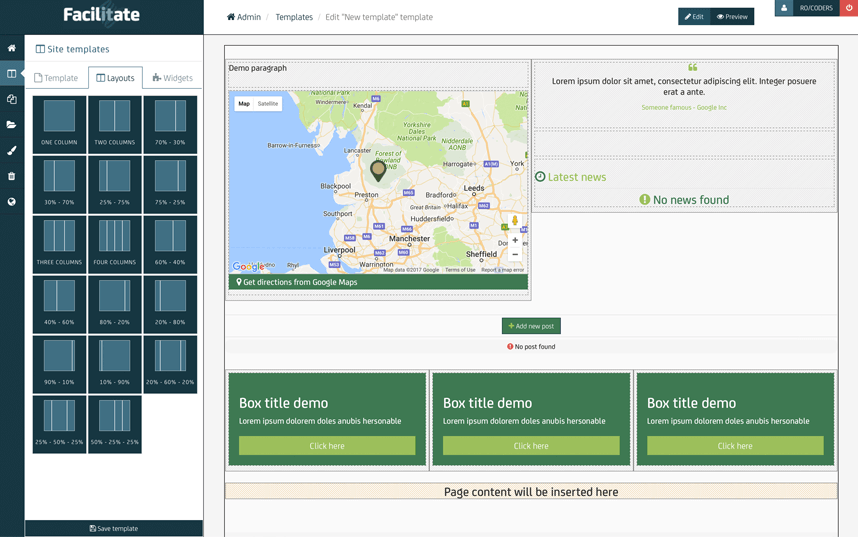Screen dimensions: 858x537
Task: Open the Widgets tab
Action: click(172, 78)
